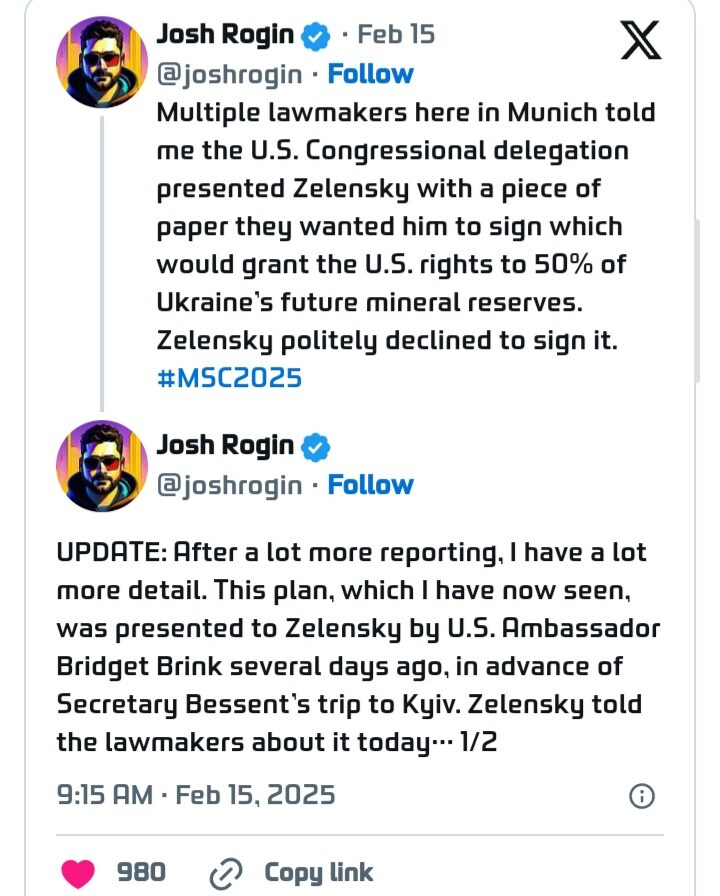Follow Josh Rogin from the top tweet

coord(370,74)
